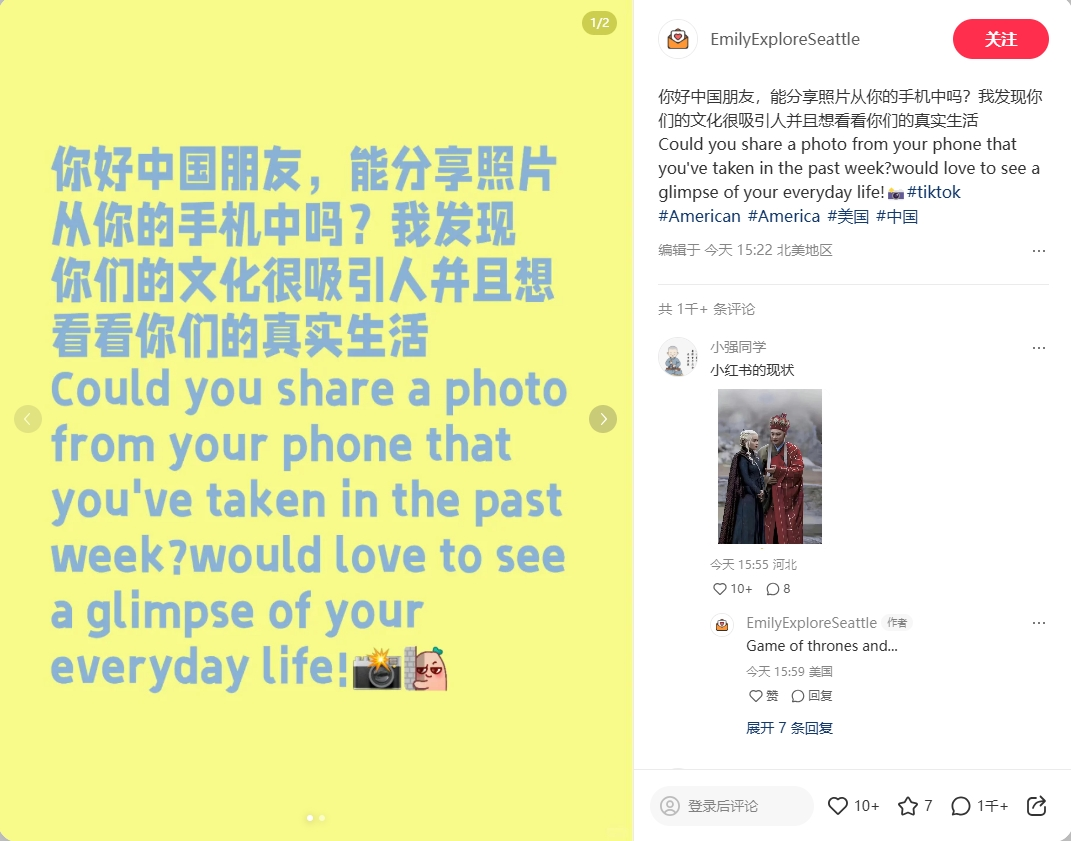This screenshot has height=841, width=1071.
Task: Click the 登录后评论 comment input field
Action: point(732,806)
